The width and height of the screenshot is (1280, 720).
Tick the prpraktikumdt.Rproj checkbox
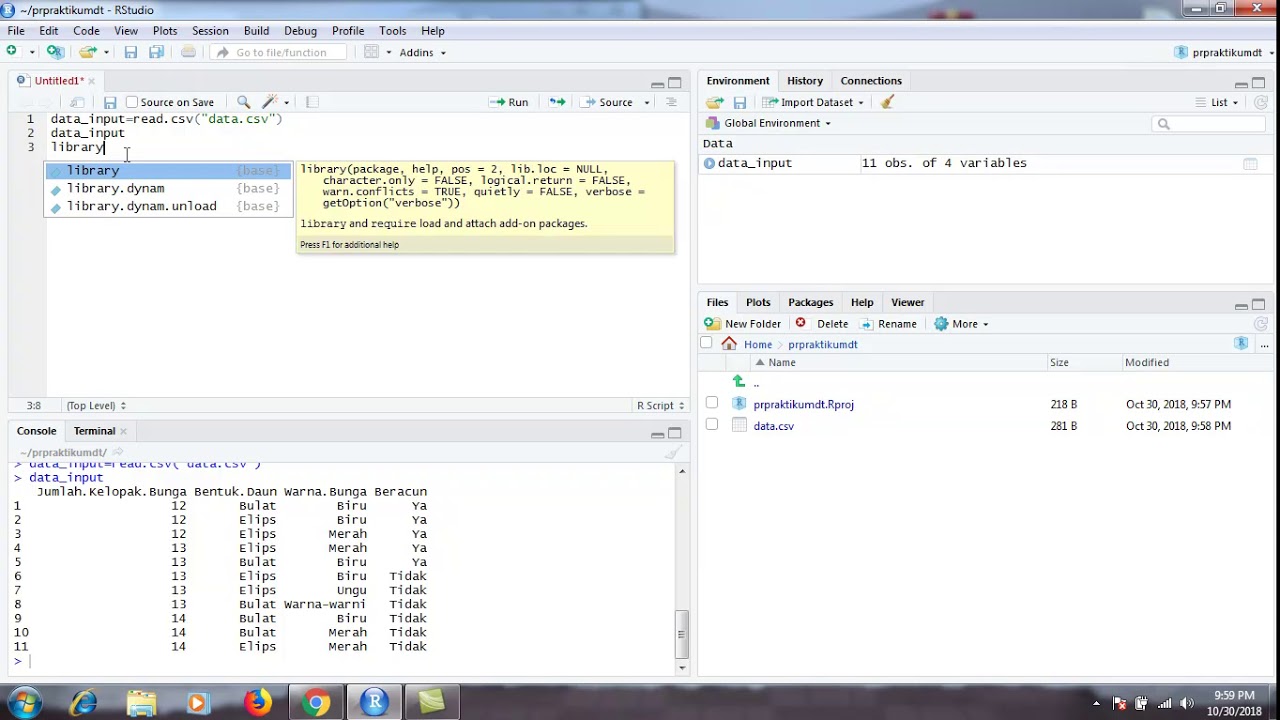point(712,403)
